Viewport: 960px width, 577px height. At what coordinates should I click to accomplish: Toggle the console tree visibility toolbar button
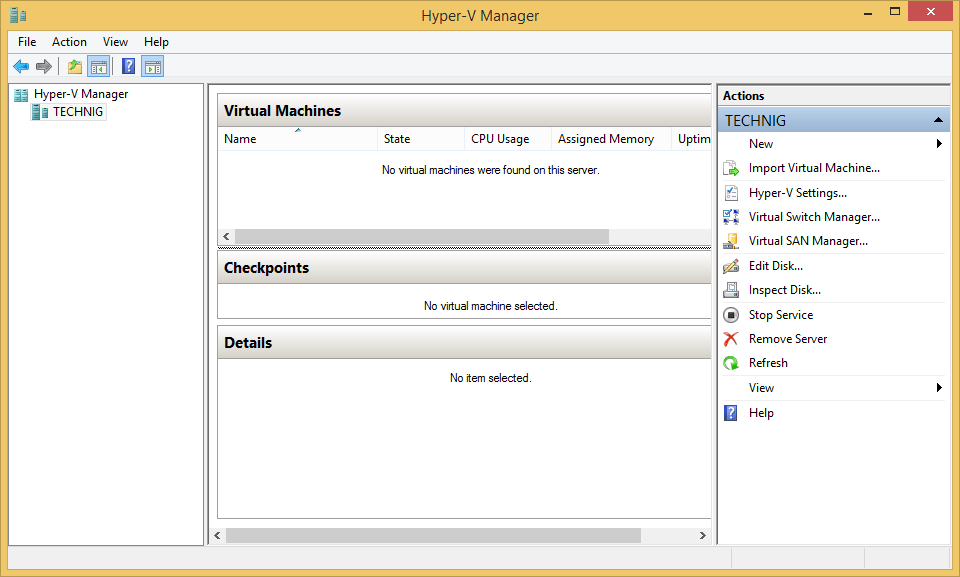pyautogui.click(x=96, y=66)
